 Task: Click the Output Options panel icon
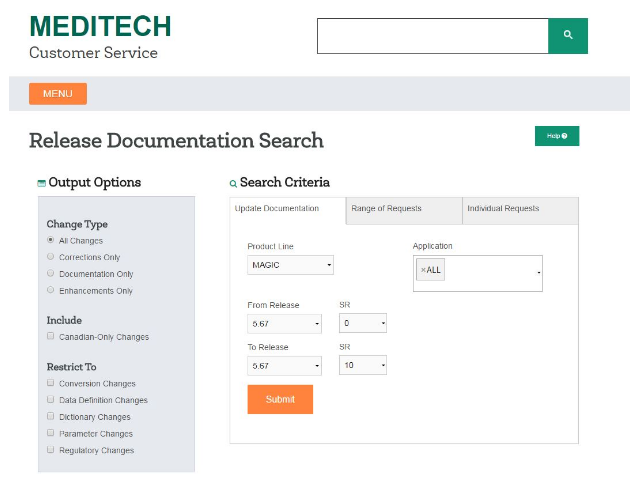pyautogui.click(x=41, y=183)
